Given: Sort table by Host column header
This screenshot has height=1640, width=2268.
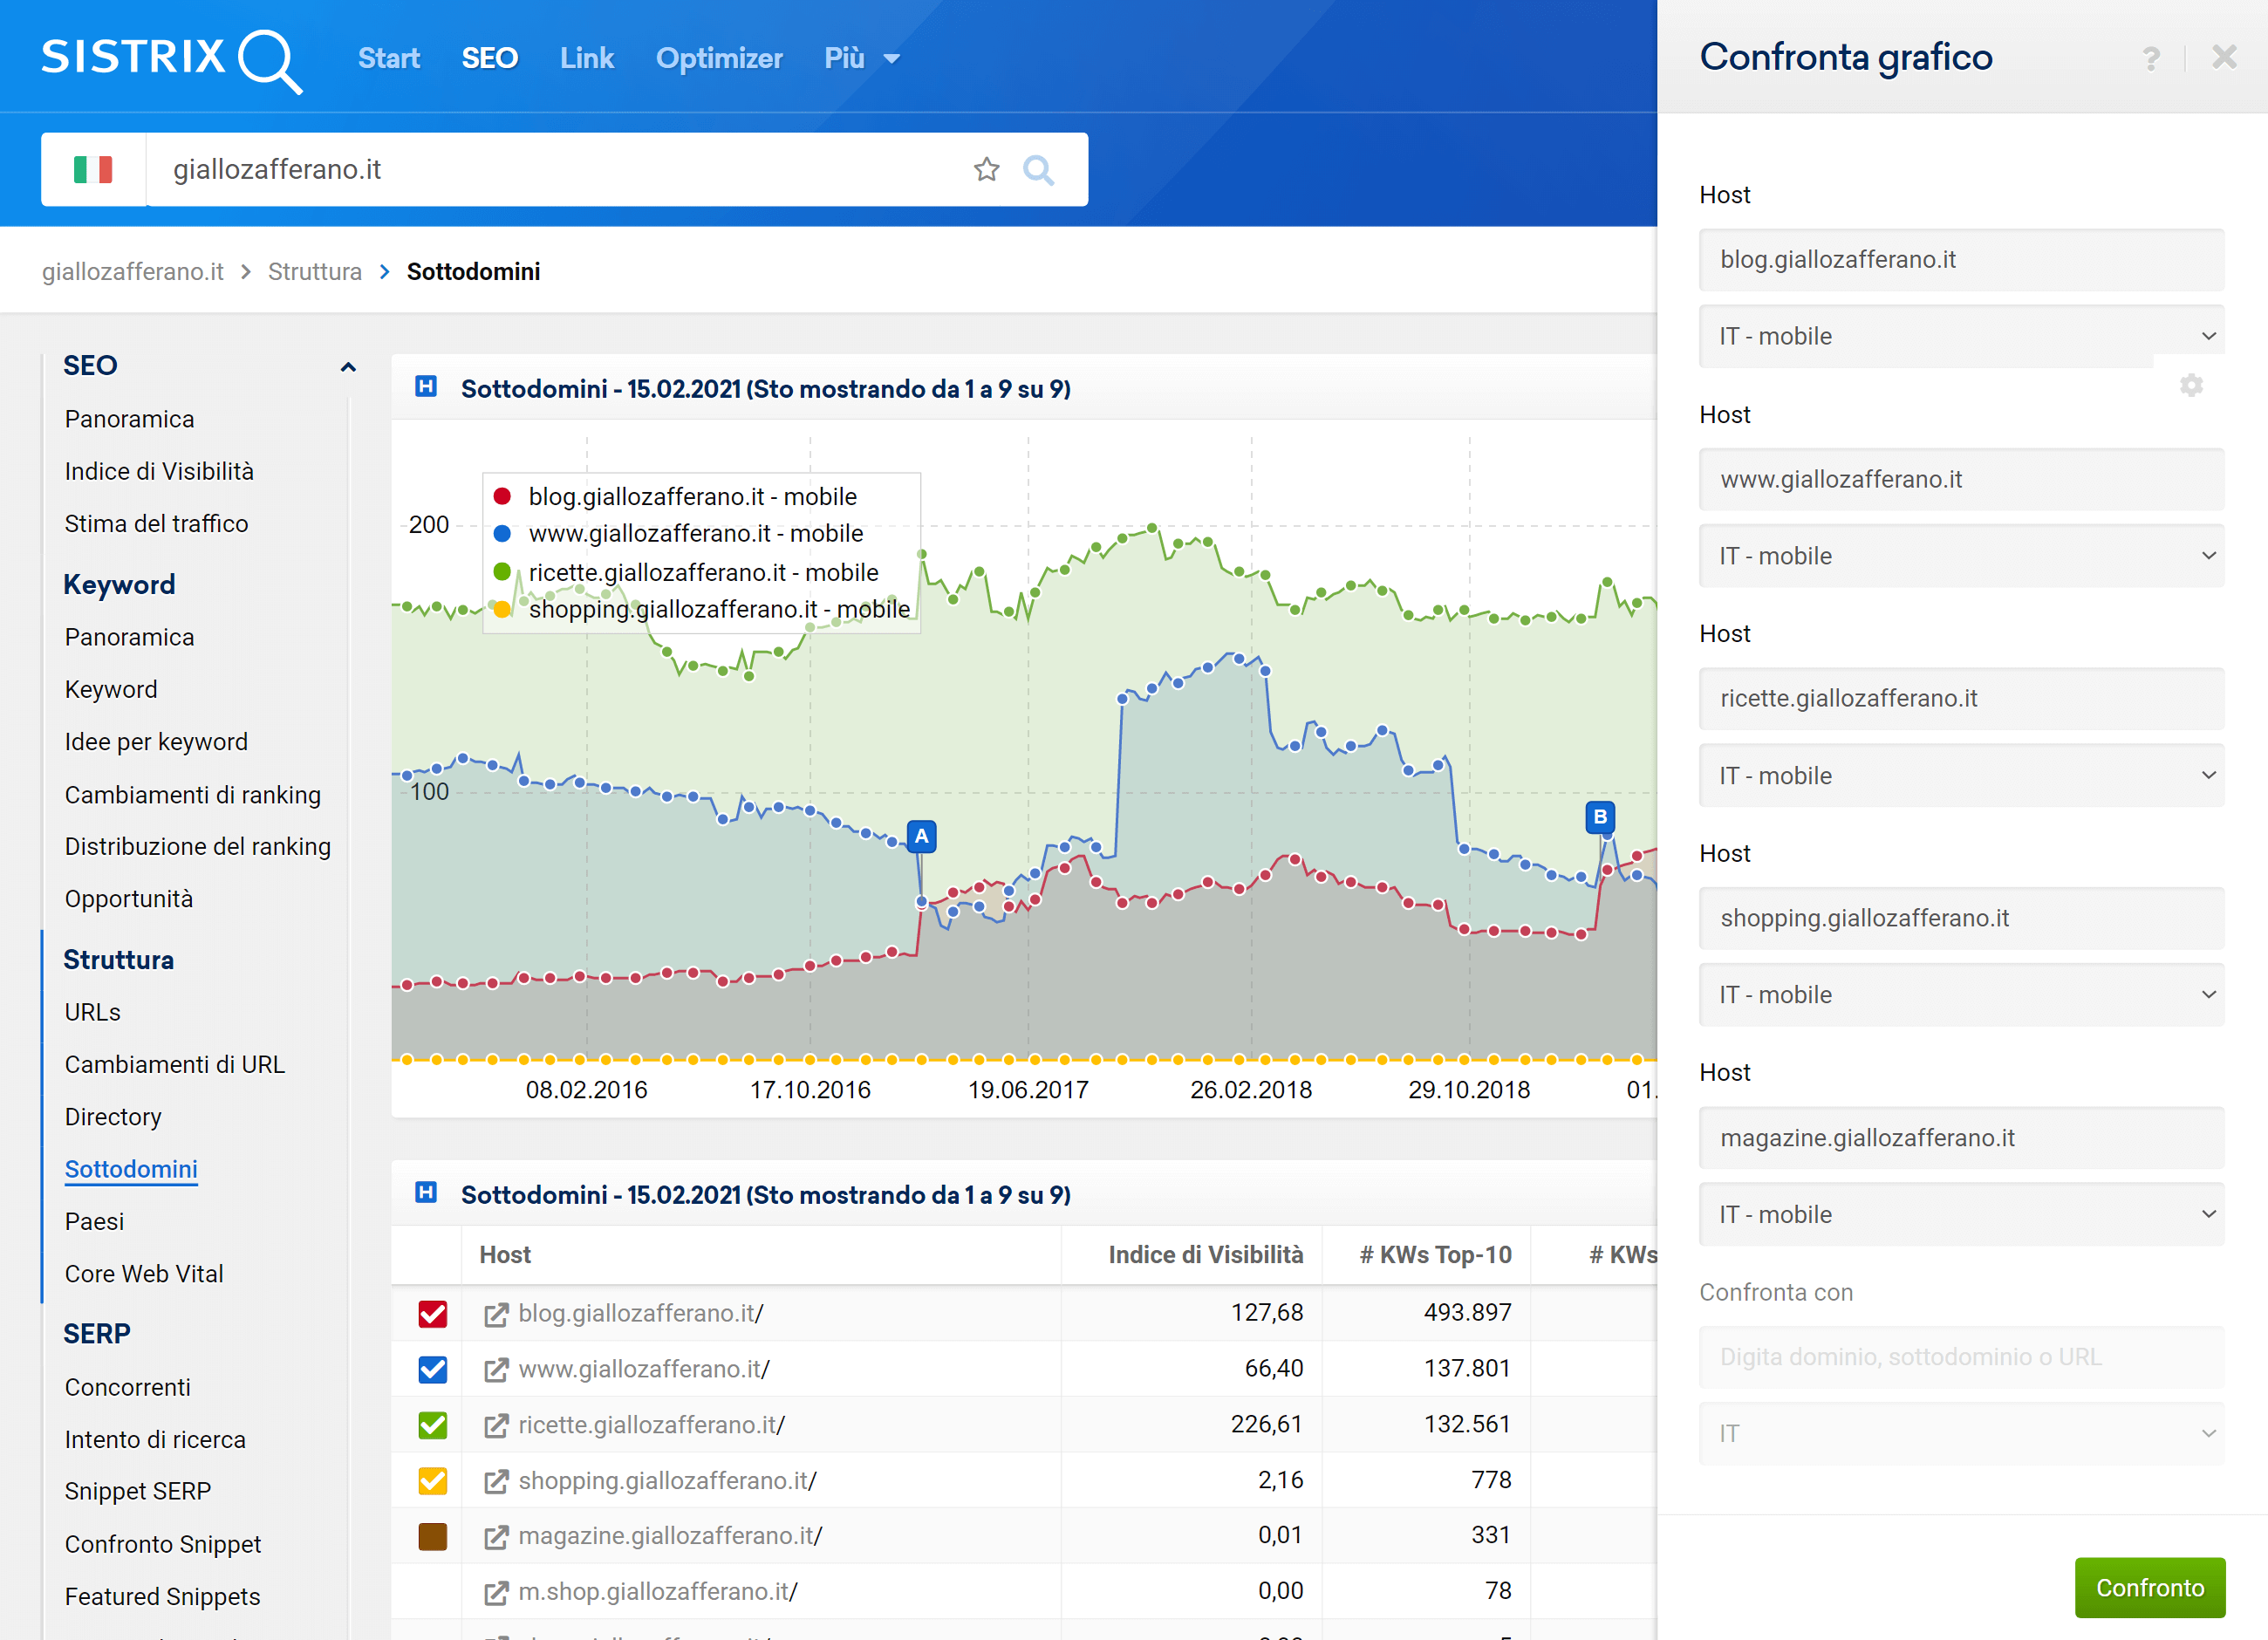Looking at the screenshot, I should 505,1255.
